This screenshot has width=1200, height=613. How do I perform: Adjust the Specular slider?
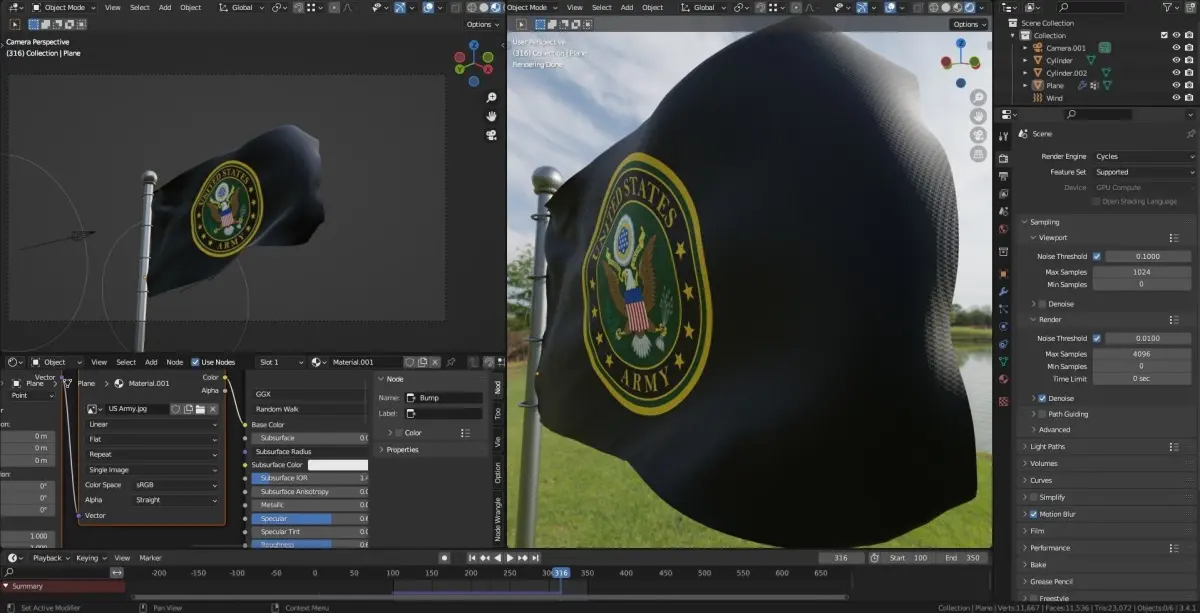pyautogui.click(x=310, y=519)
